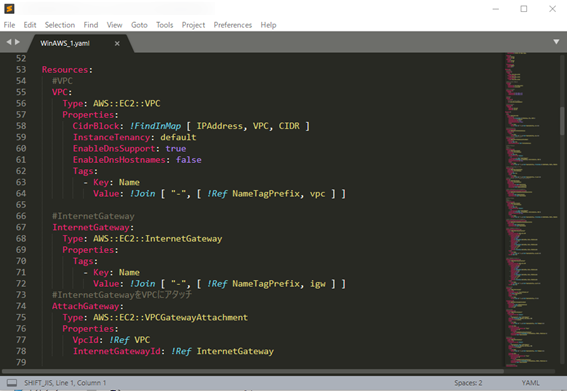
Task: Open the File menu
Action: point(9,25)
